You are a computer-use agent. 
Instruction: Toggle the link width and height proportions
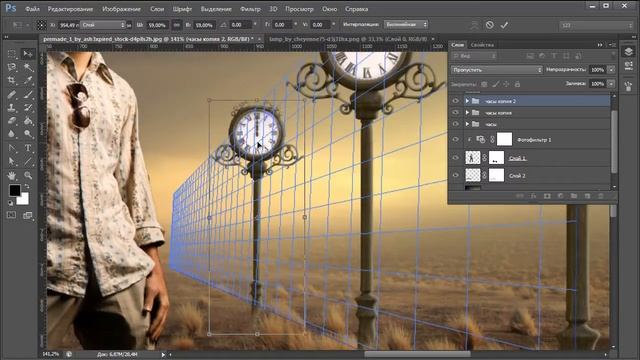pyautogui.click(x=176, y=25)
